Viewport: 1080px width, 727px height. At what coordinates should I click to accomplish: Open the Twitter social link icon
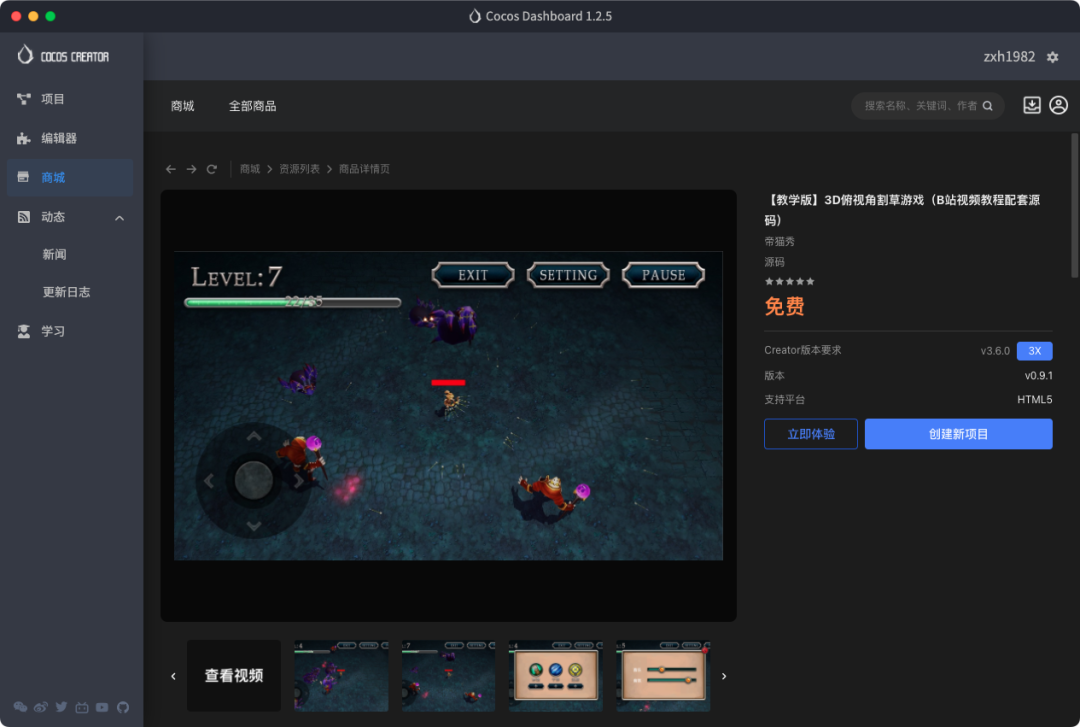coord(61,707)
